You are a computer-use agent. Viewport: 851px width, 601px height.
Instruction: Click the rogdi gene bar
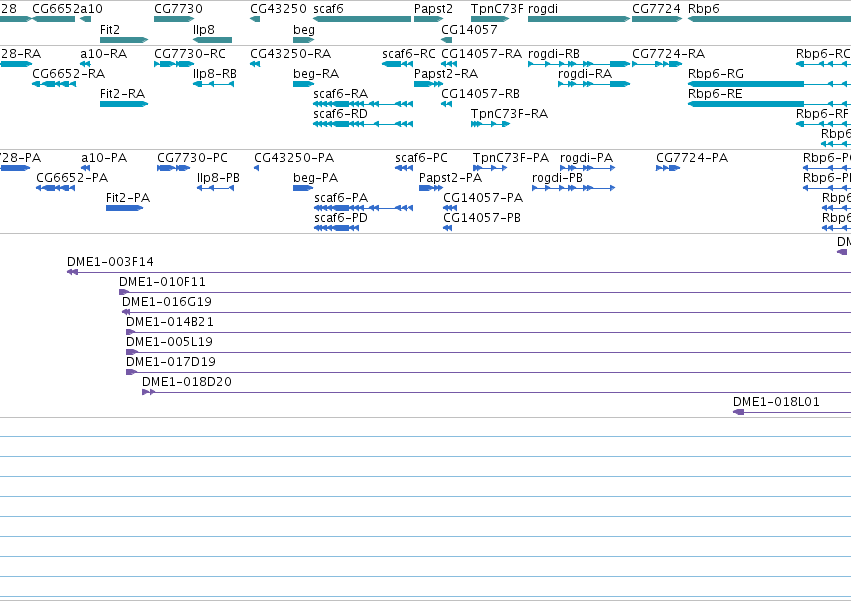pos(579,19)
